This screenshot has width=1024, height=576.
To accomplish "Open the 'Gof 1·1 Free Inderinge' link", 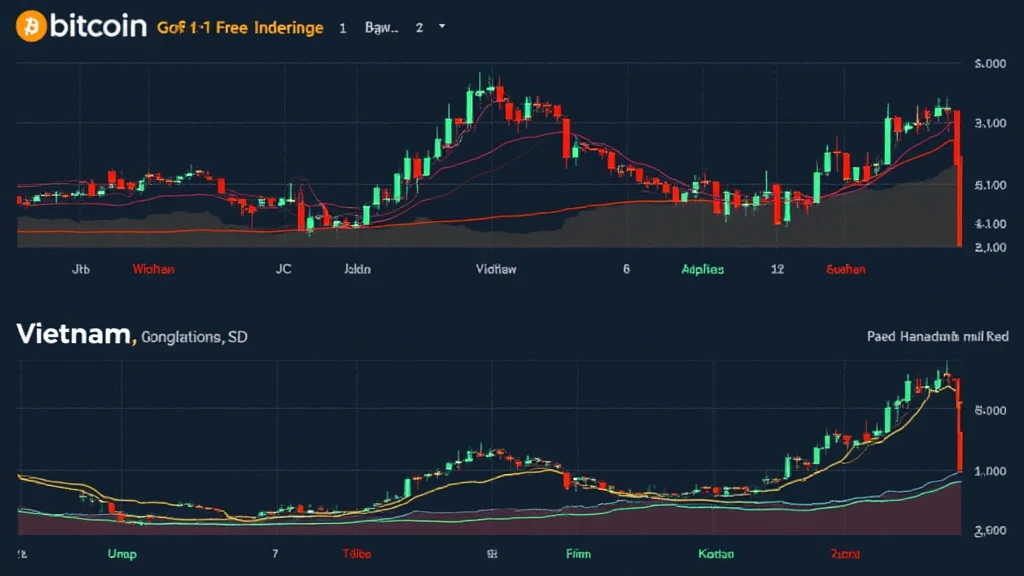I will coord(240,27).
